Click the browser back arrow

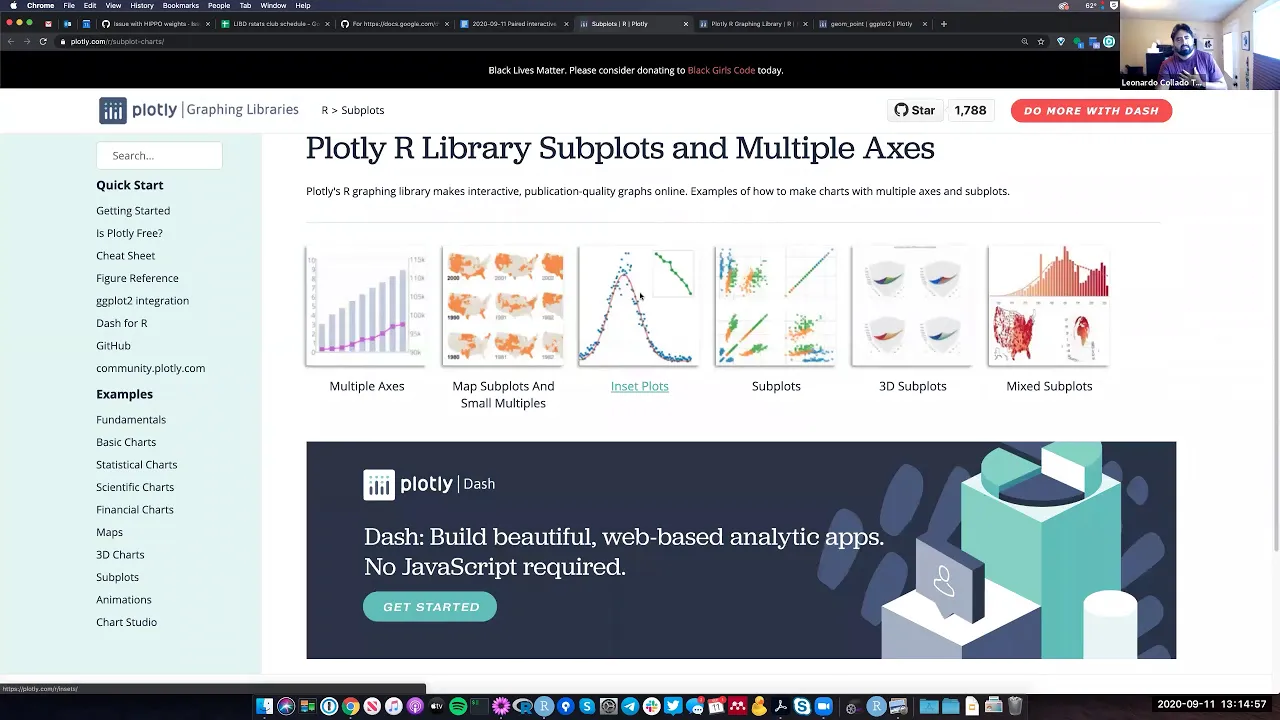click(10, 41)
